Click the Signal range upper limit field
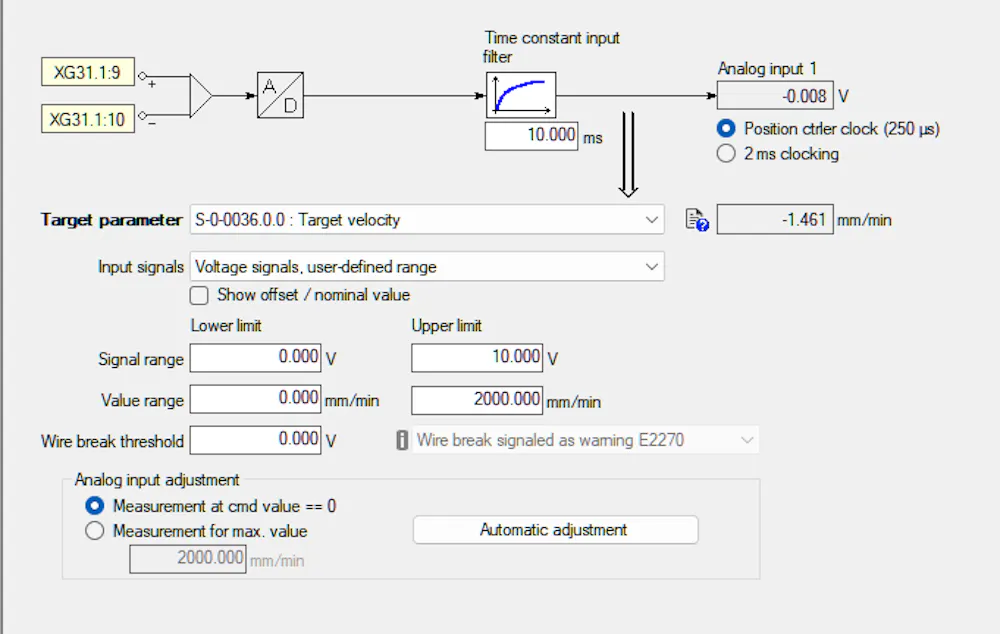Image resolution: width=1000 pixels, height=634 pixels. point(477,357)
